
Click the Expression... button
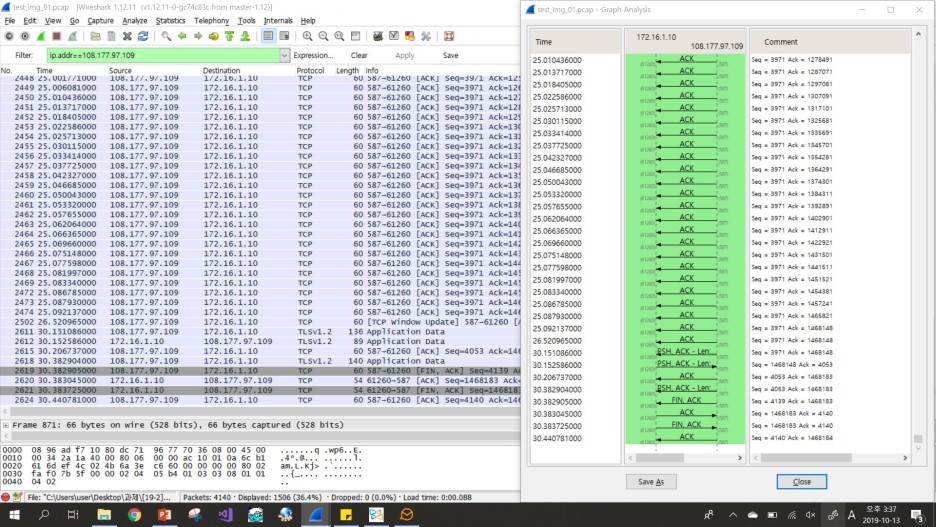[x=313, y=56]
